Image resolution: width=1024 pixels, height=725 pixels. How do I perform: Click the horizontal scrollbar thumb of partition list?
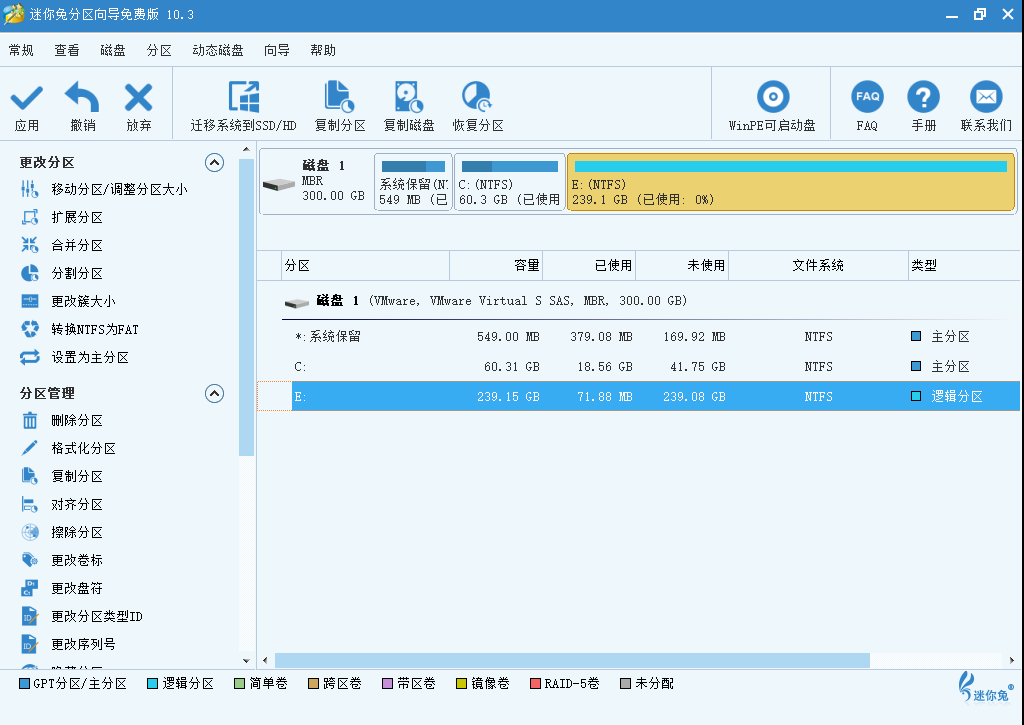pos(572,660)
